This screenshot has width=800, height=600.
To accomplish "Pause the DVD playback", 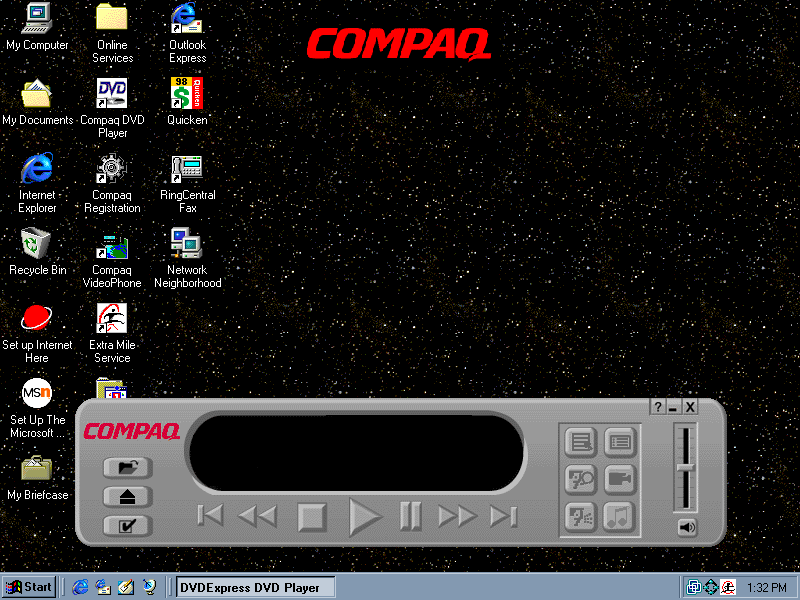I will [x=410, y=516].
